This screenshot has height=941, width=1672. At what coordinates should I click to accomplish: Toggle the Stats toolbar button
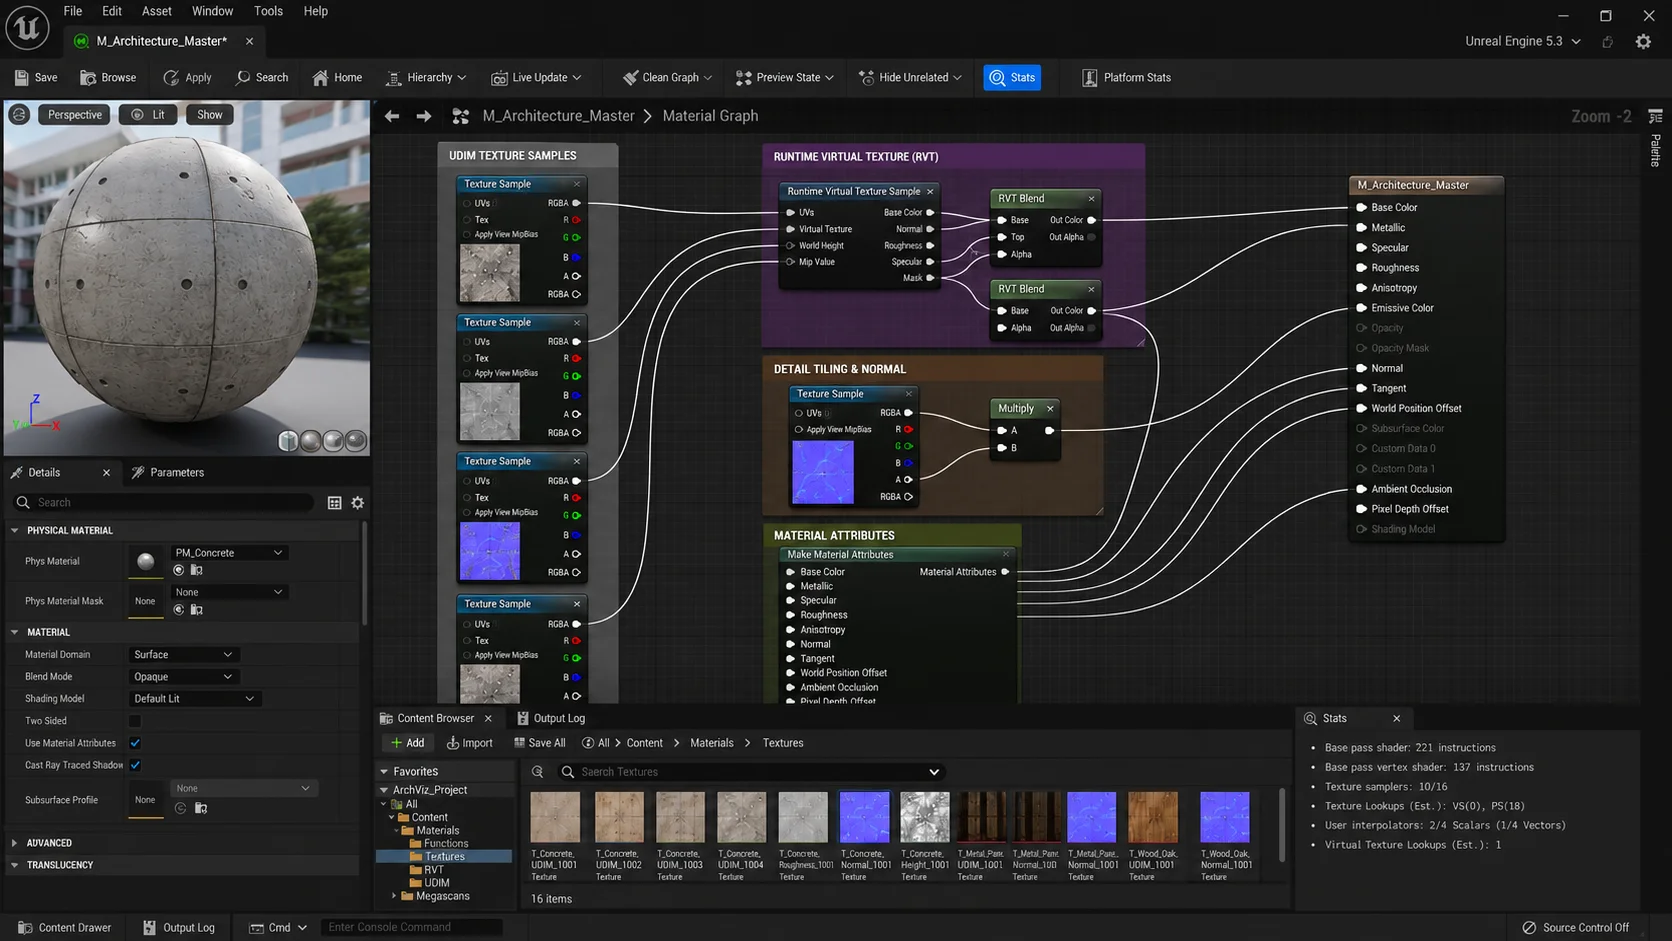tap(1012, 77)
